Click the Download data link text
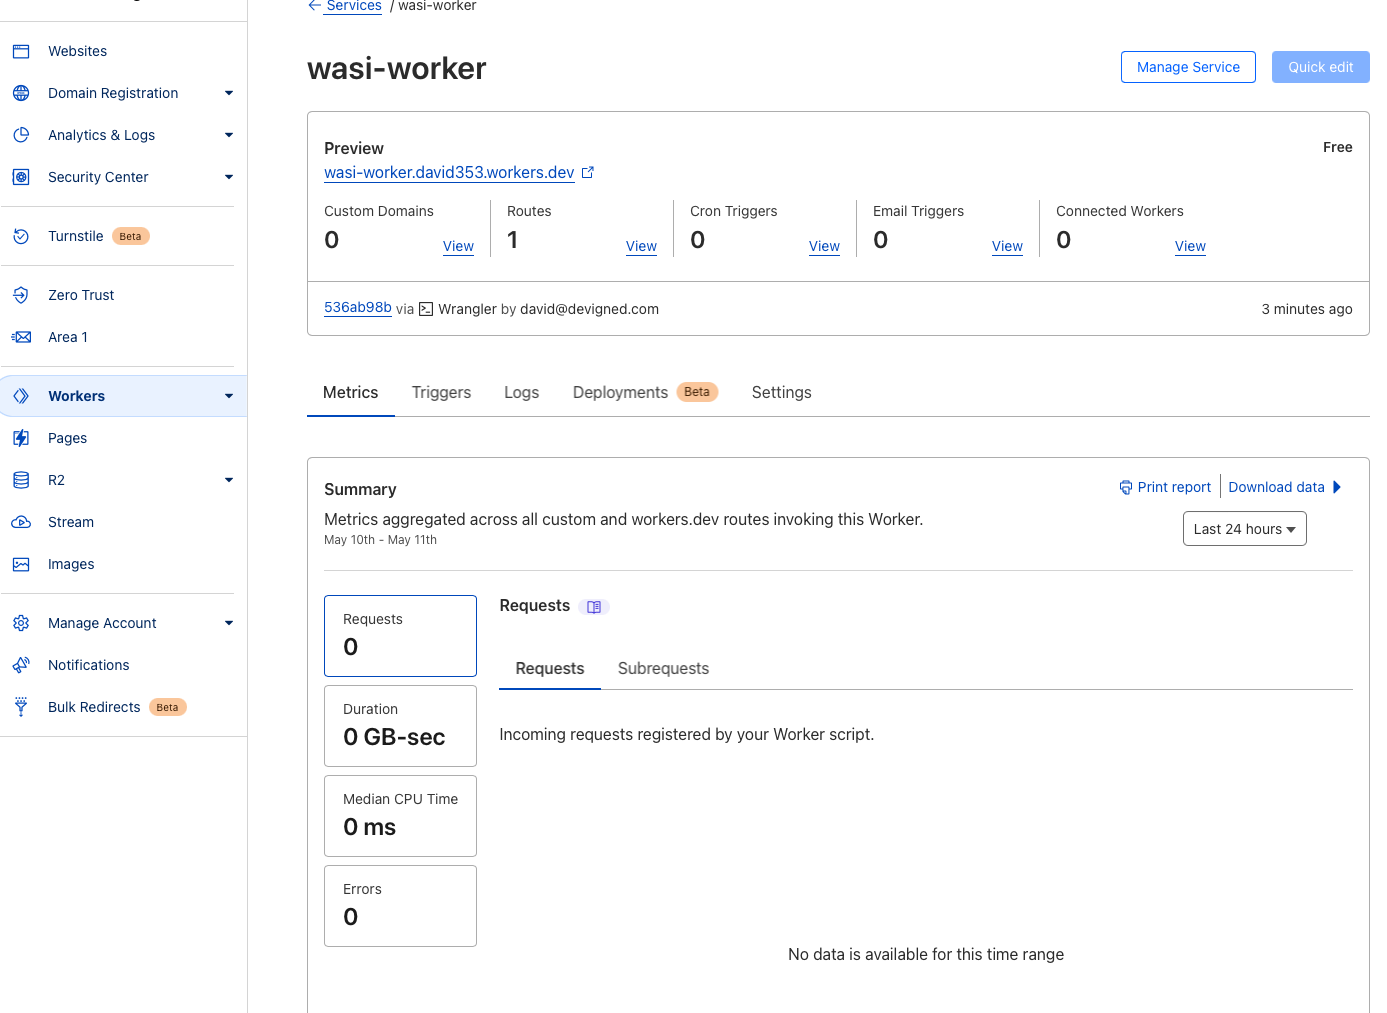This screenshot has height=1013, width=1387. [x=1276, y=487]
